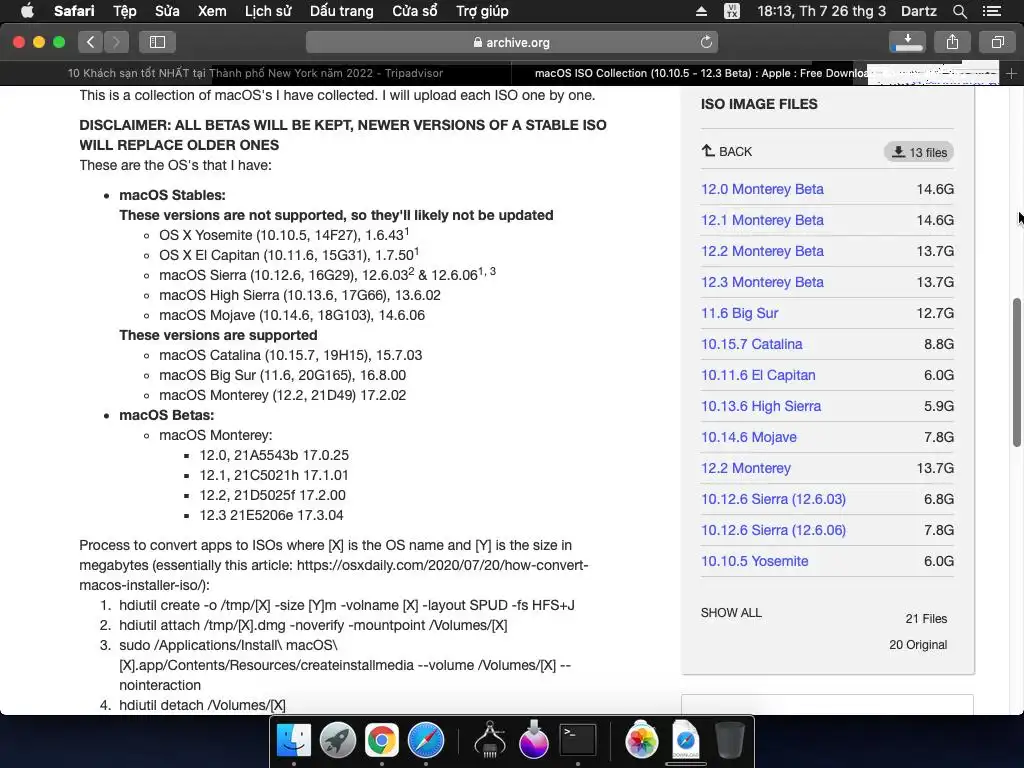Open the Trợ giúp menu
The width and height of the screenshot is (1024, 768).
(x=482, y=11)
